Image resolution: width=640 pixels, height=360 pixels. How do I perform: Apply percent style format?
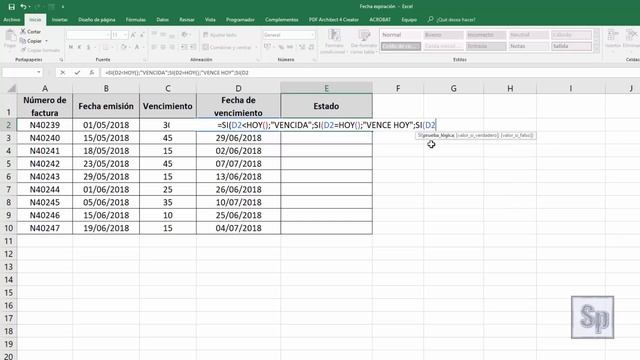coord(281,47)
